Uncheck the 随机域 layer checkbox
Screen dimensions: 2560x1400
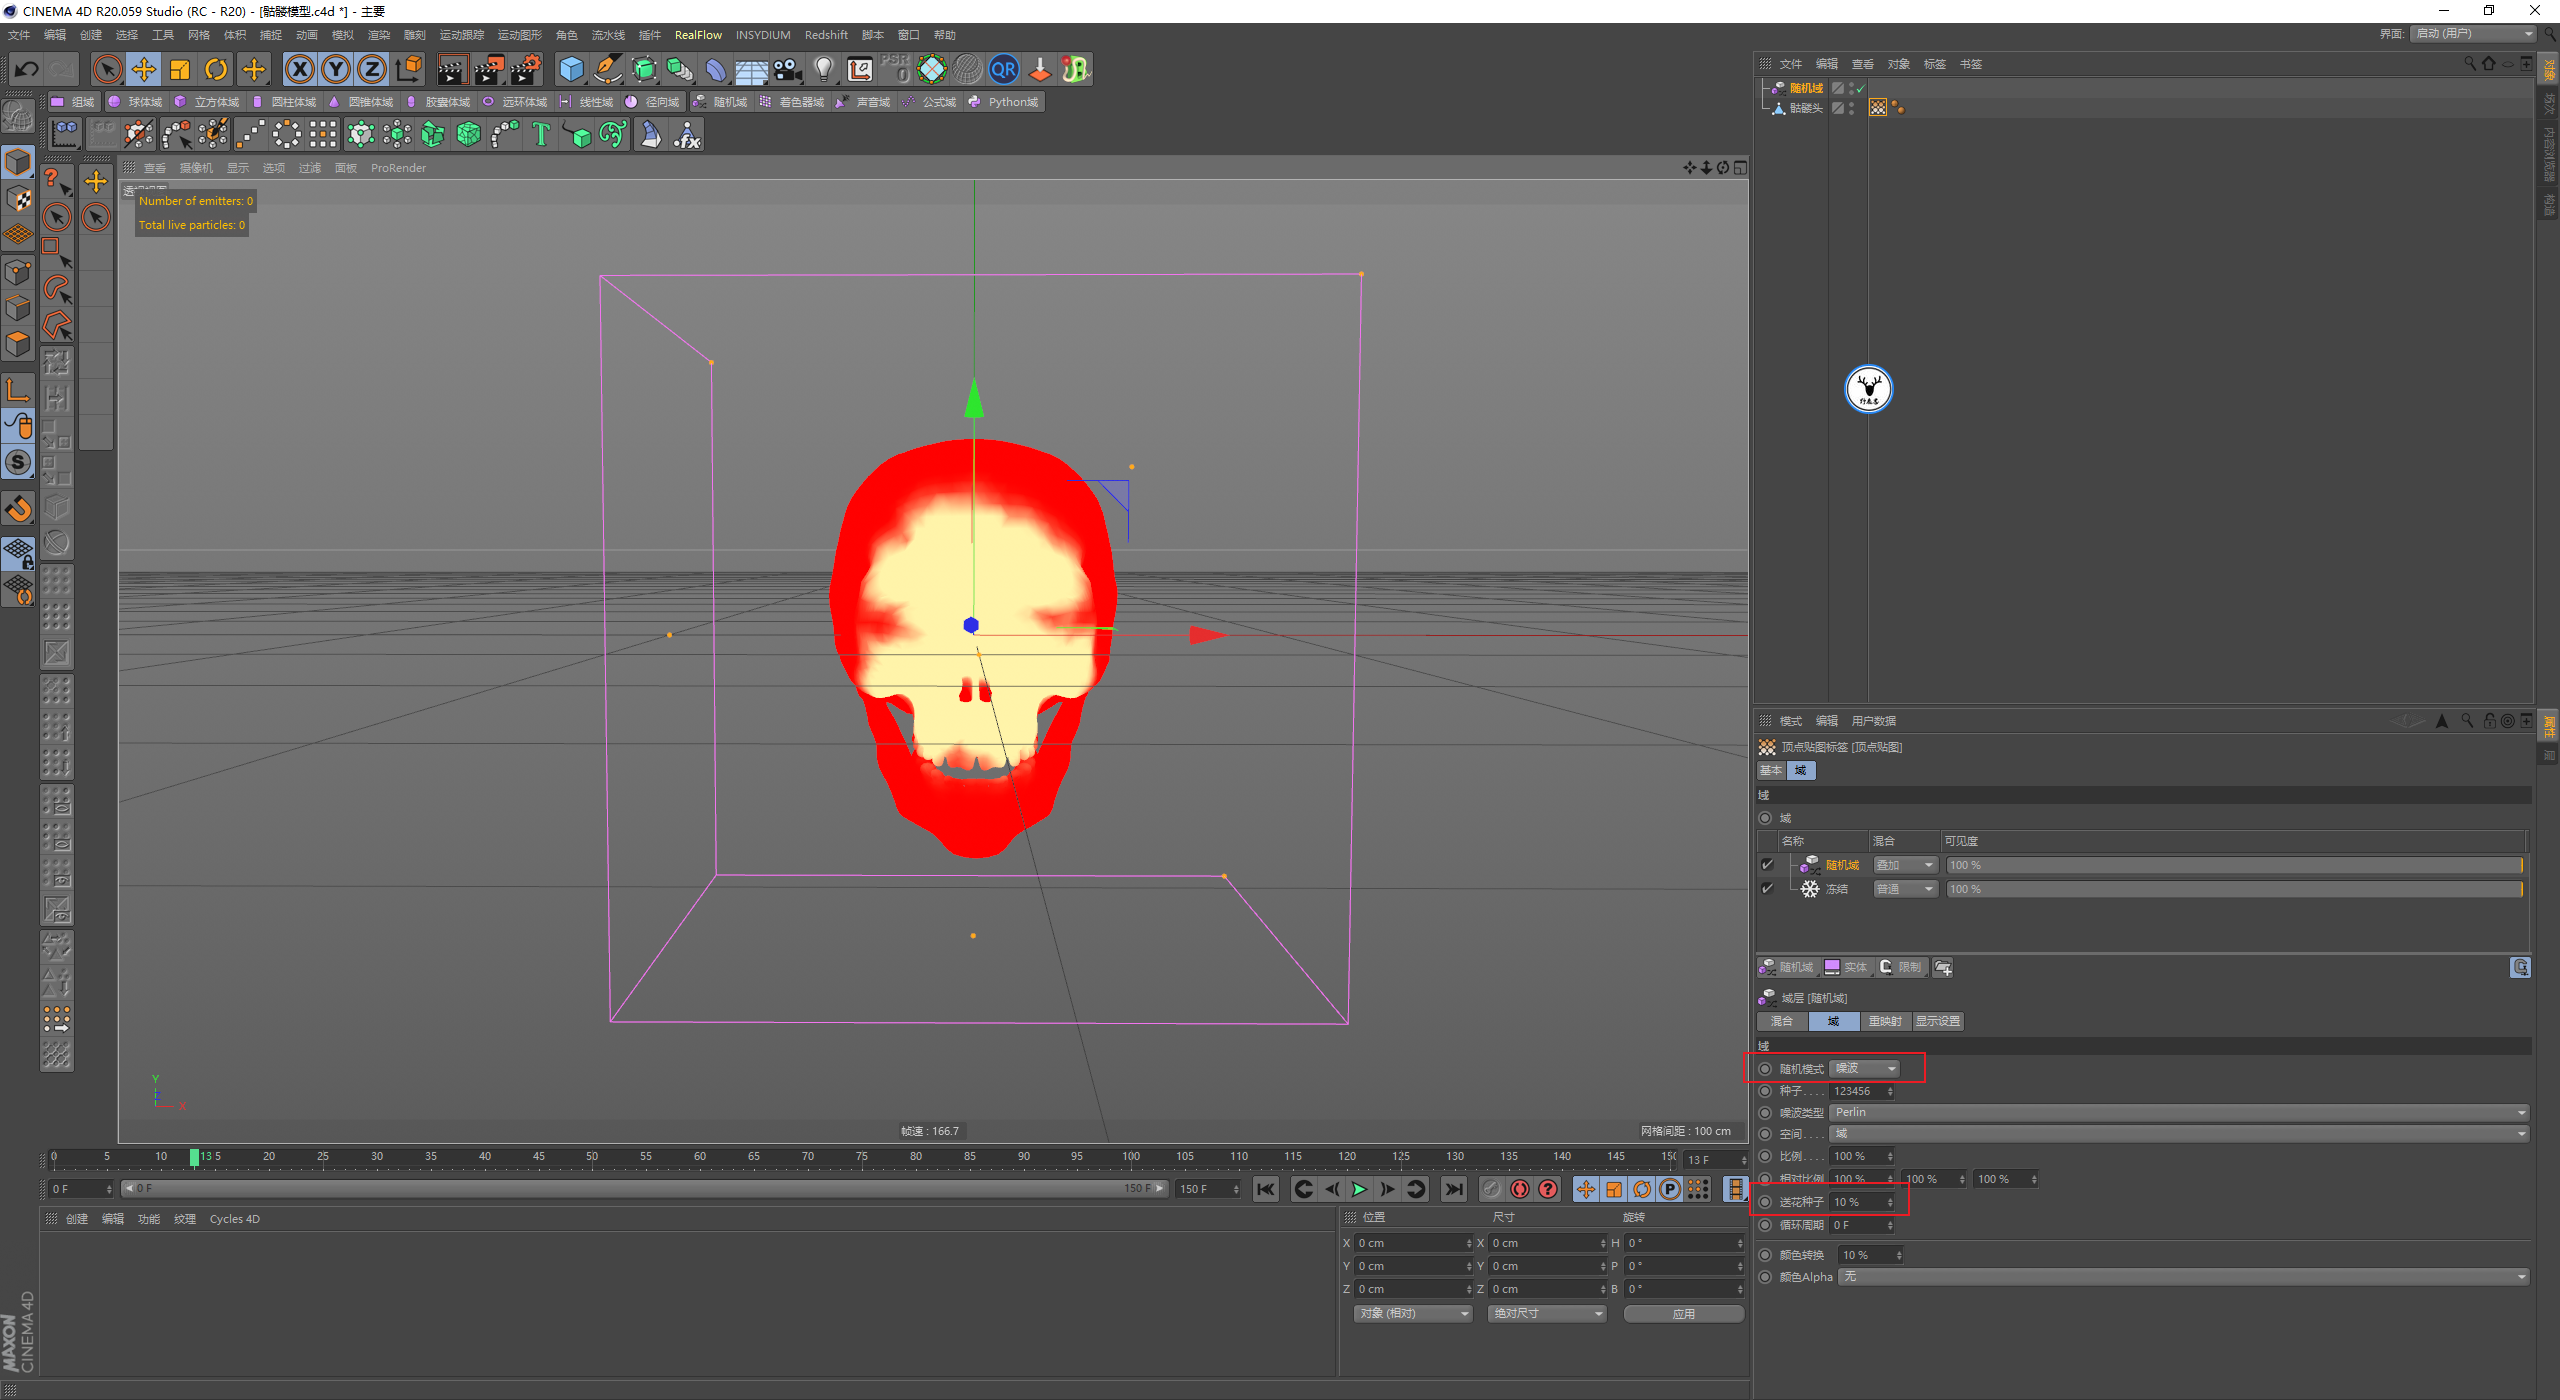[1767, 865]
